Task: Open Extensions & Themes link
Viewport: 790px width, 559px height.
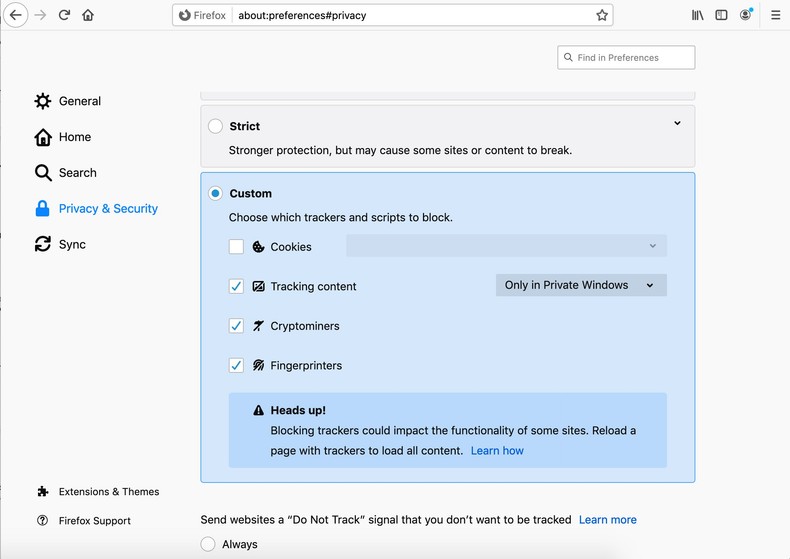Action: [108, 492]
